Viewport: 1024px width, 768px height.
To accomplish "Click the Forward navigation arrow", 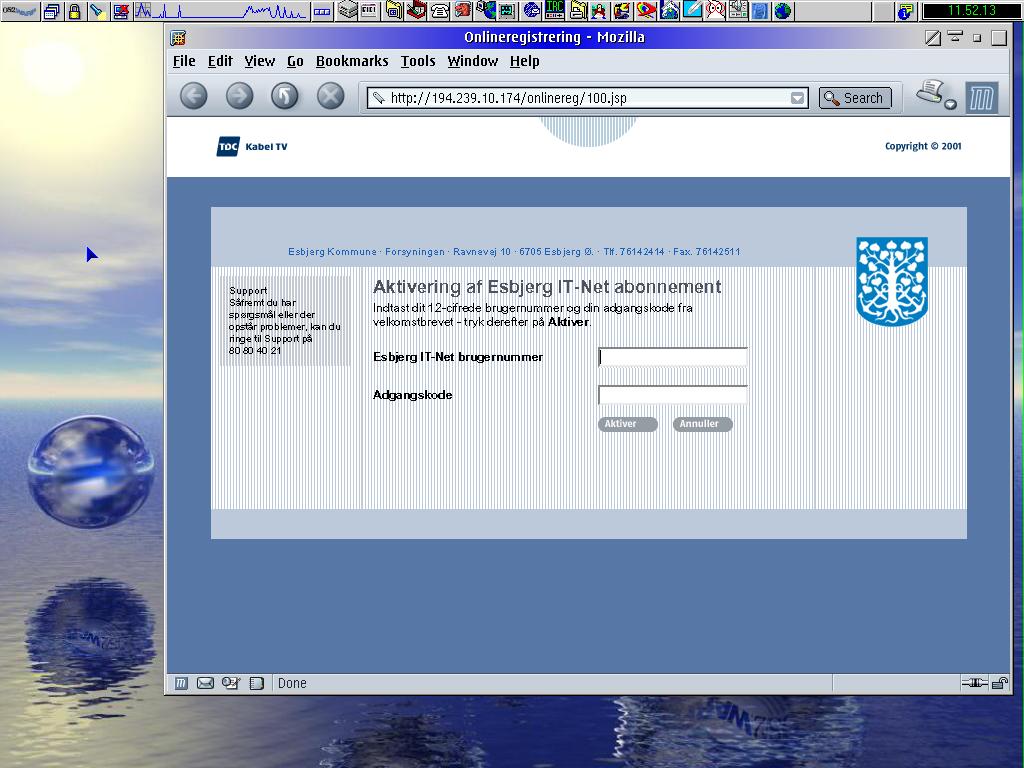I will coord(239,96).
